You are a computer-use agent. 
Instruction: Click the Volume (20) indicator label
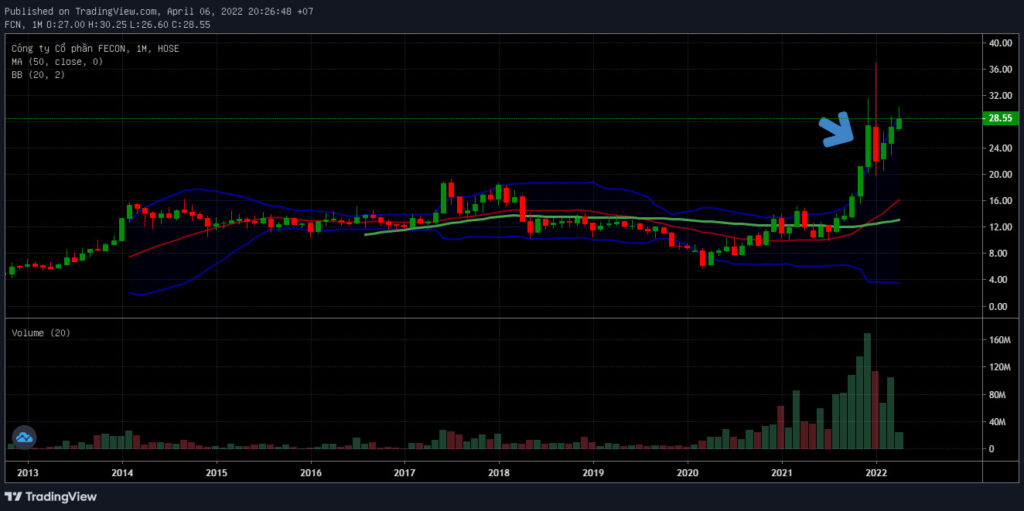(x=41, y=333)
